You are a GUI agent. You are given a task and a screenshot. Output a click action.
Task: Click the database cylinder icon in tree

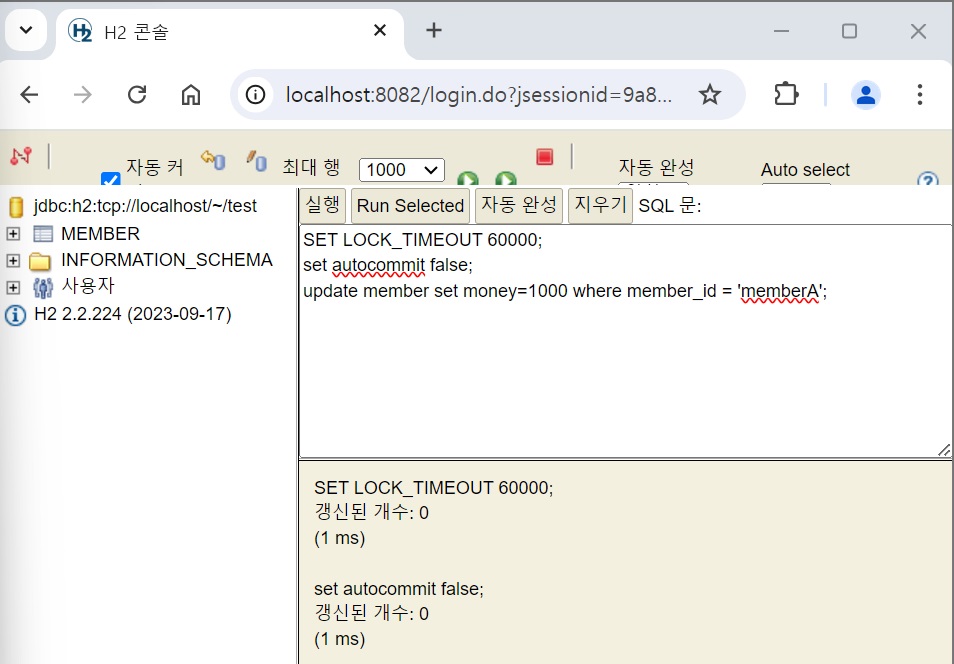16,207
